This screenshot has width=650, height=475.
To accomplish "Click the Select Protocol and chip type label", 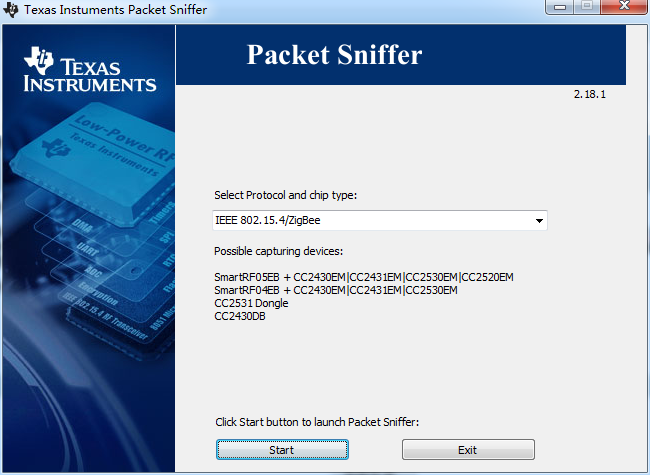I will tap(285, 195).
